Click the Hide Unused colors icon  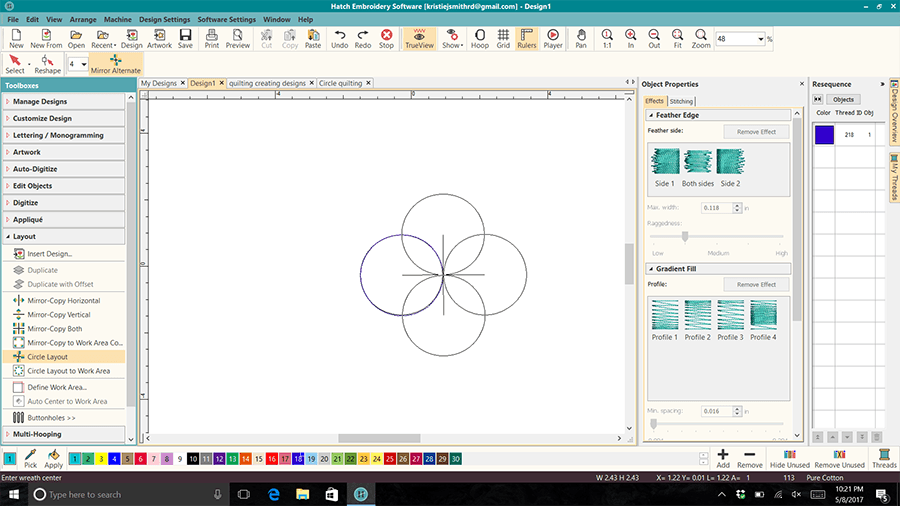point(789,458)
